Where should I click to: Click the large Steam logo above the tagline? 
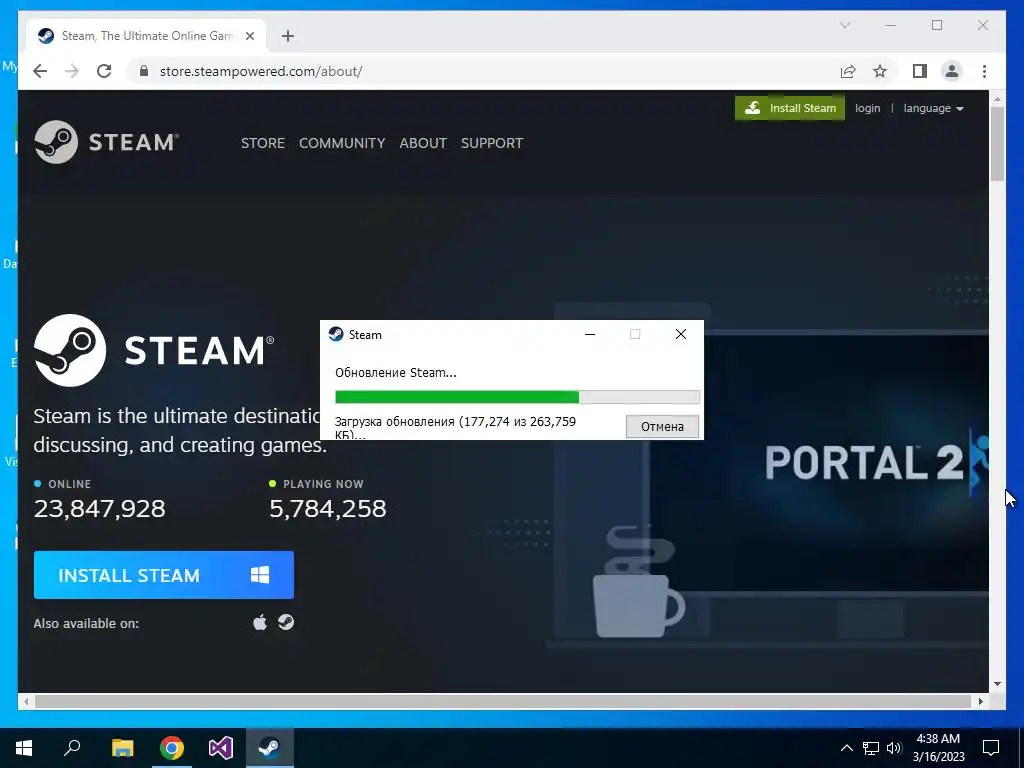[154, 350]
